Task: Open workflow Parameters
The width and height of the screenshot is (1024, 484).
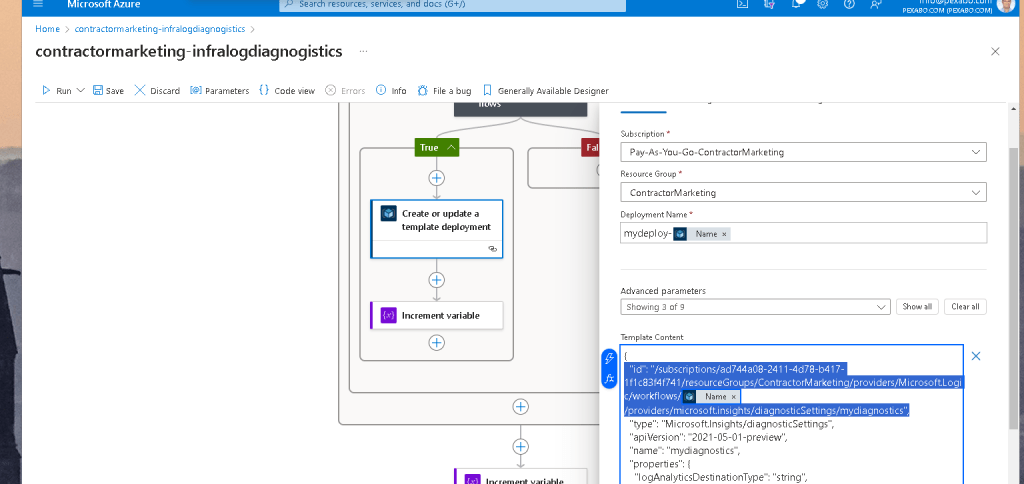Action: [219, 91]
